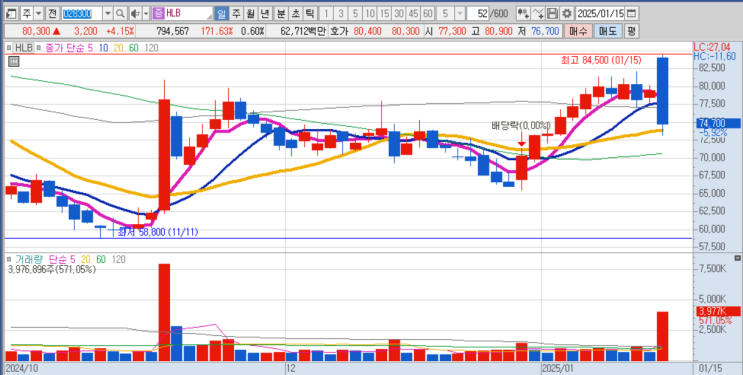743x375 pixels.
Task: Select the 년 yearly chart period
Action: point(264,13)
